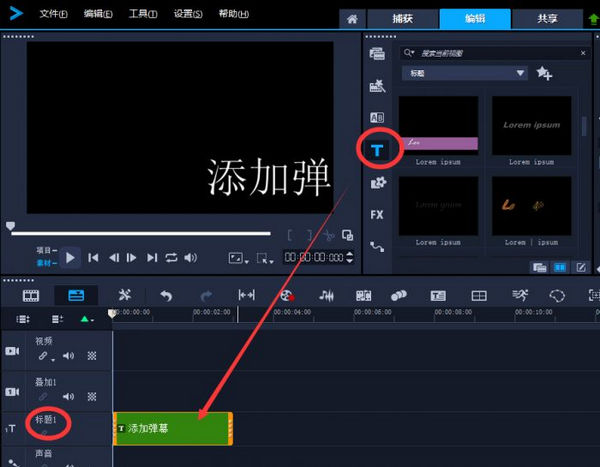Jump to the start of project

(93, 258)
